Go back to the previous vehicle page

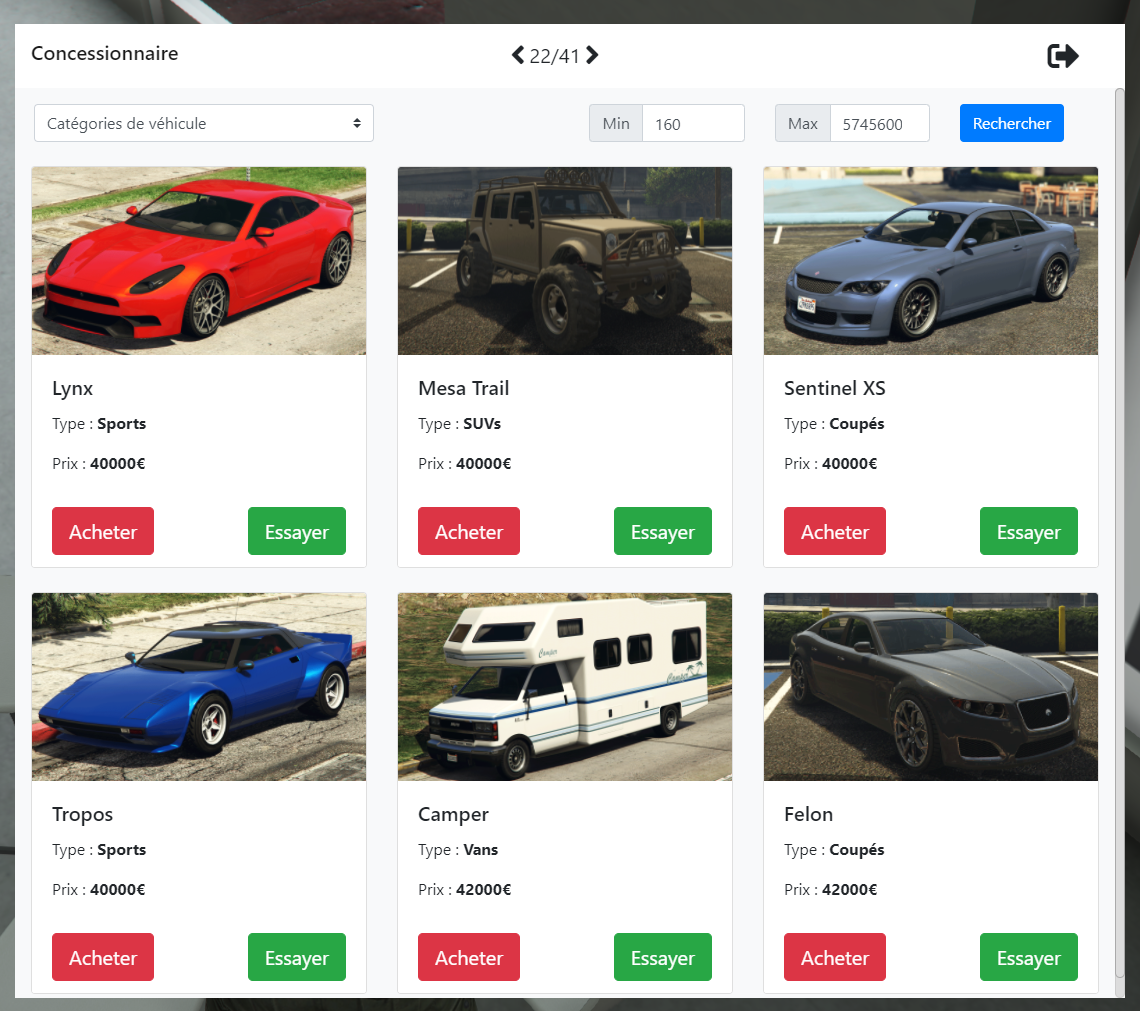click(x=517, y=56)
